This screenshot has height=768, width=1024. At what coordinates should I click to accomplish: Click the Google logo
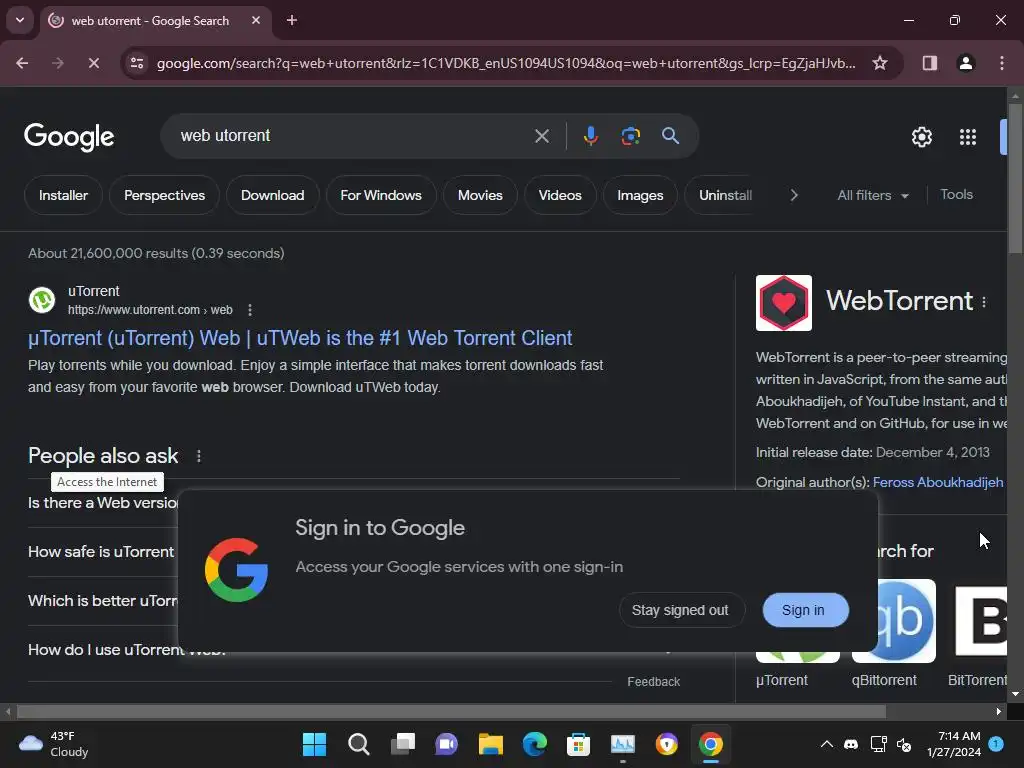pyautogui.click(x=69, y=137)
